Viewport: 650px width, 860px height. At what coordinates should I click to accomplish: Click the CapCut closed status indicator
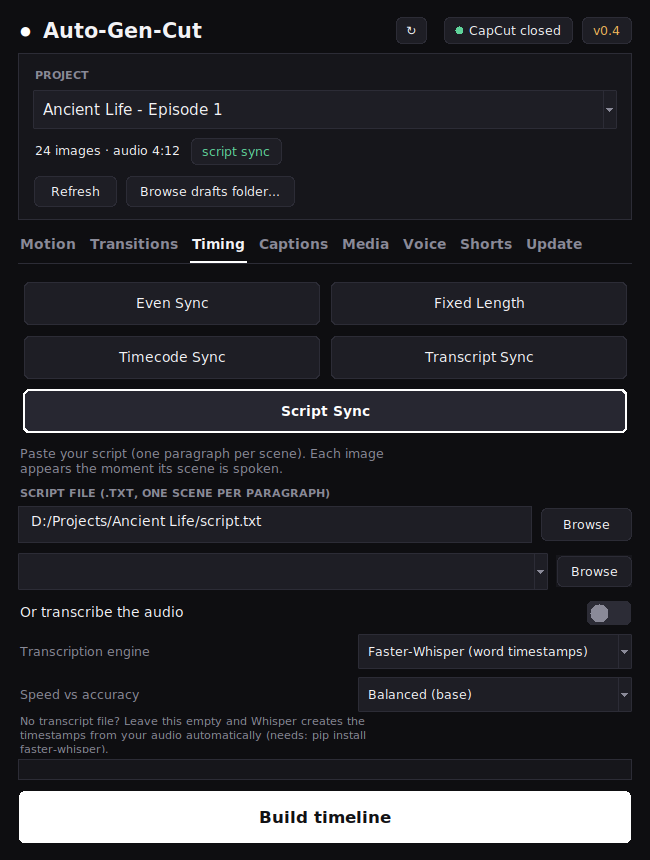point(508,31)
